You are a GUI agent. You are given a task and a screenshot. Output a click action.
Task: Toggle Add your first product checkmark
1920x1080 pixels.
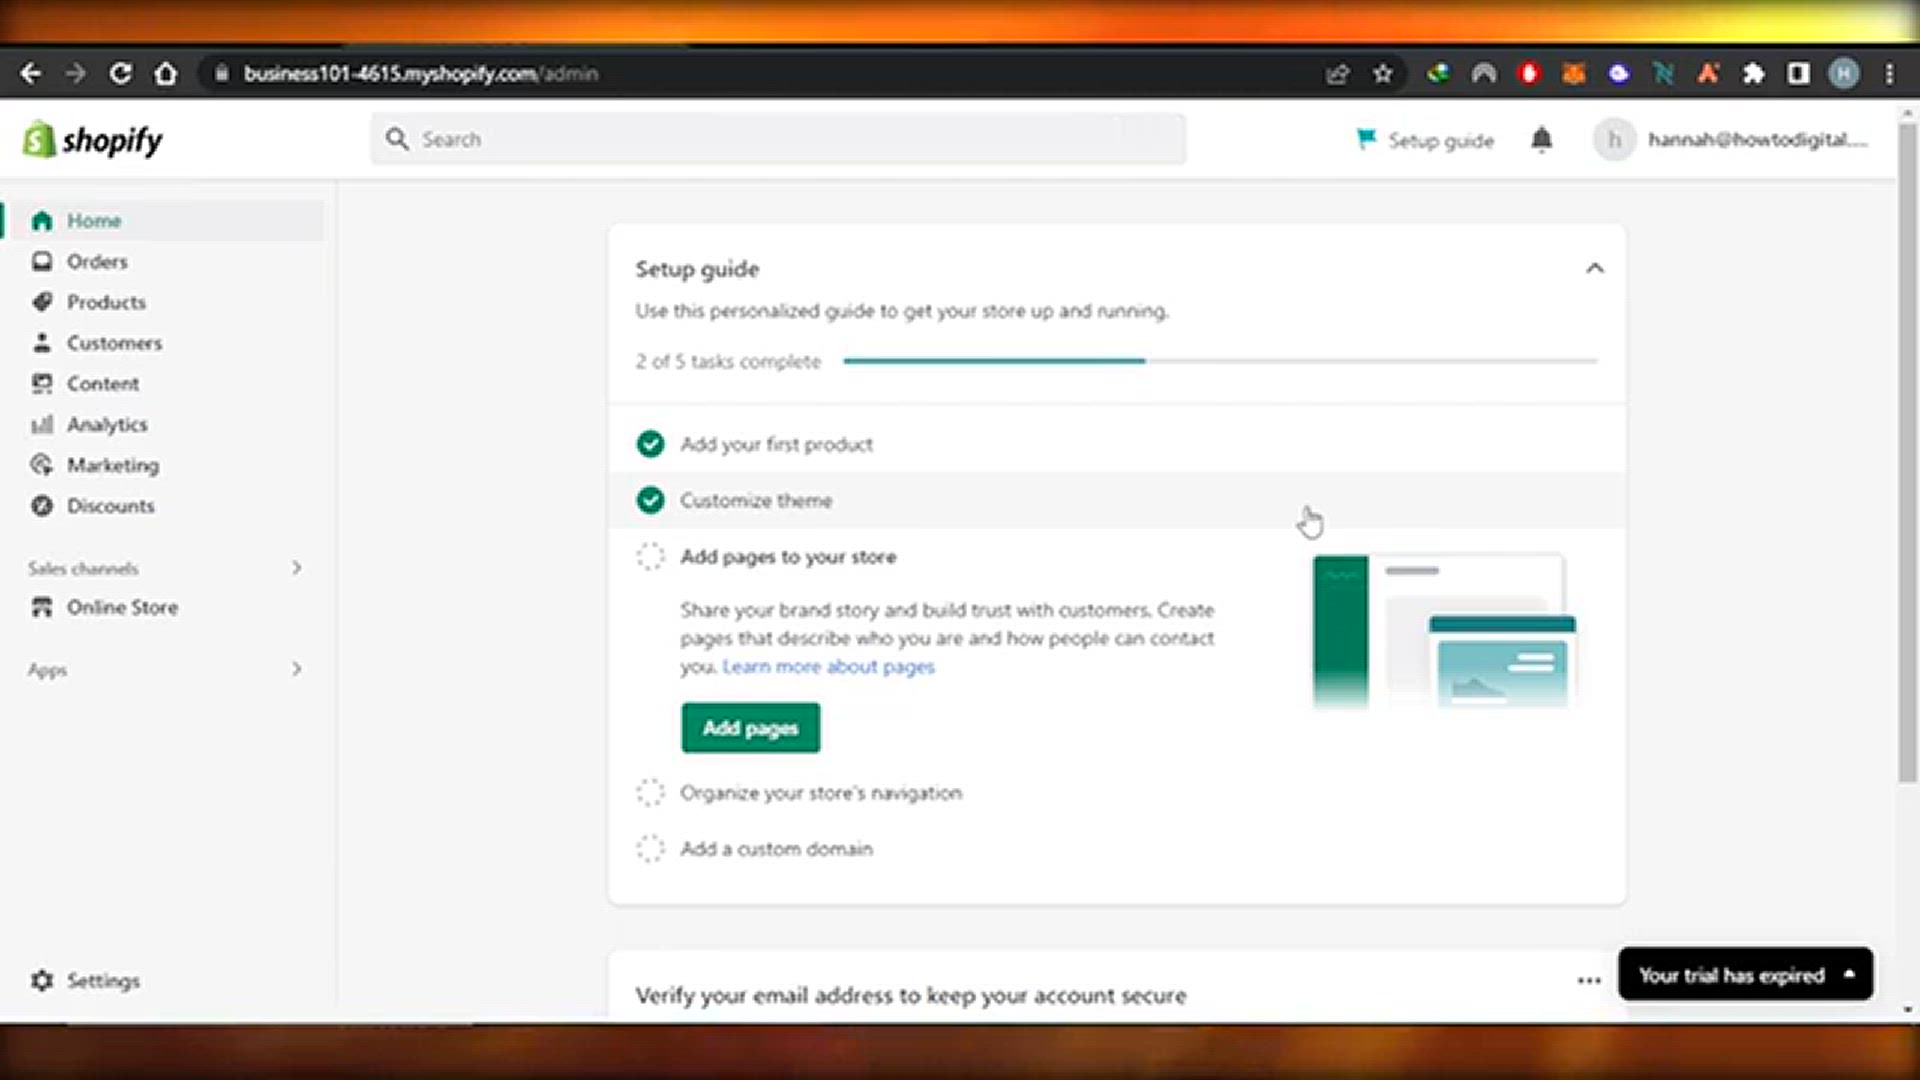(x=650, y=444)
